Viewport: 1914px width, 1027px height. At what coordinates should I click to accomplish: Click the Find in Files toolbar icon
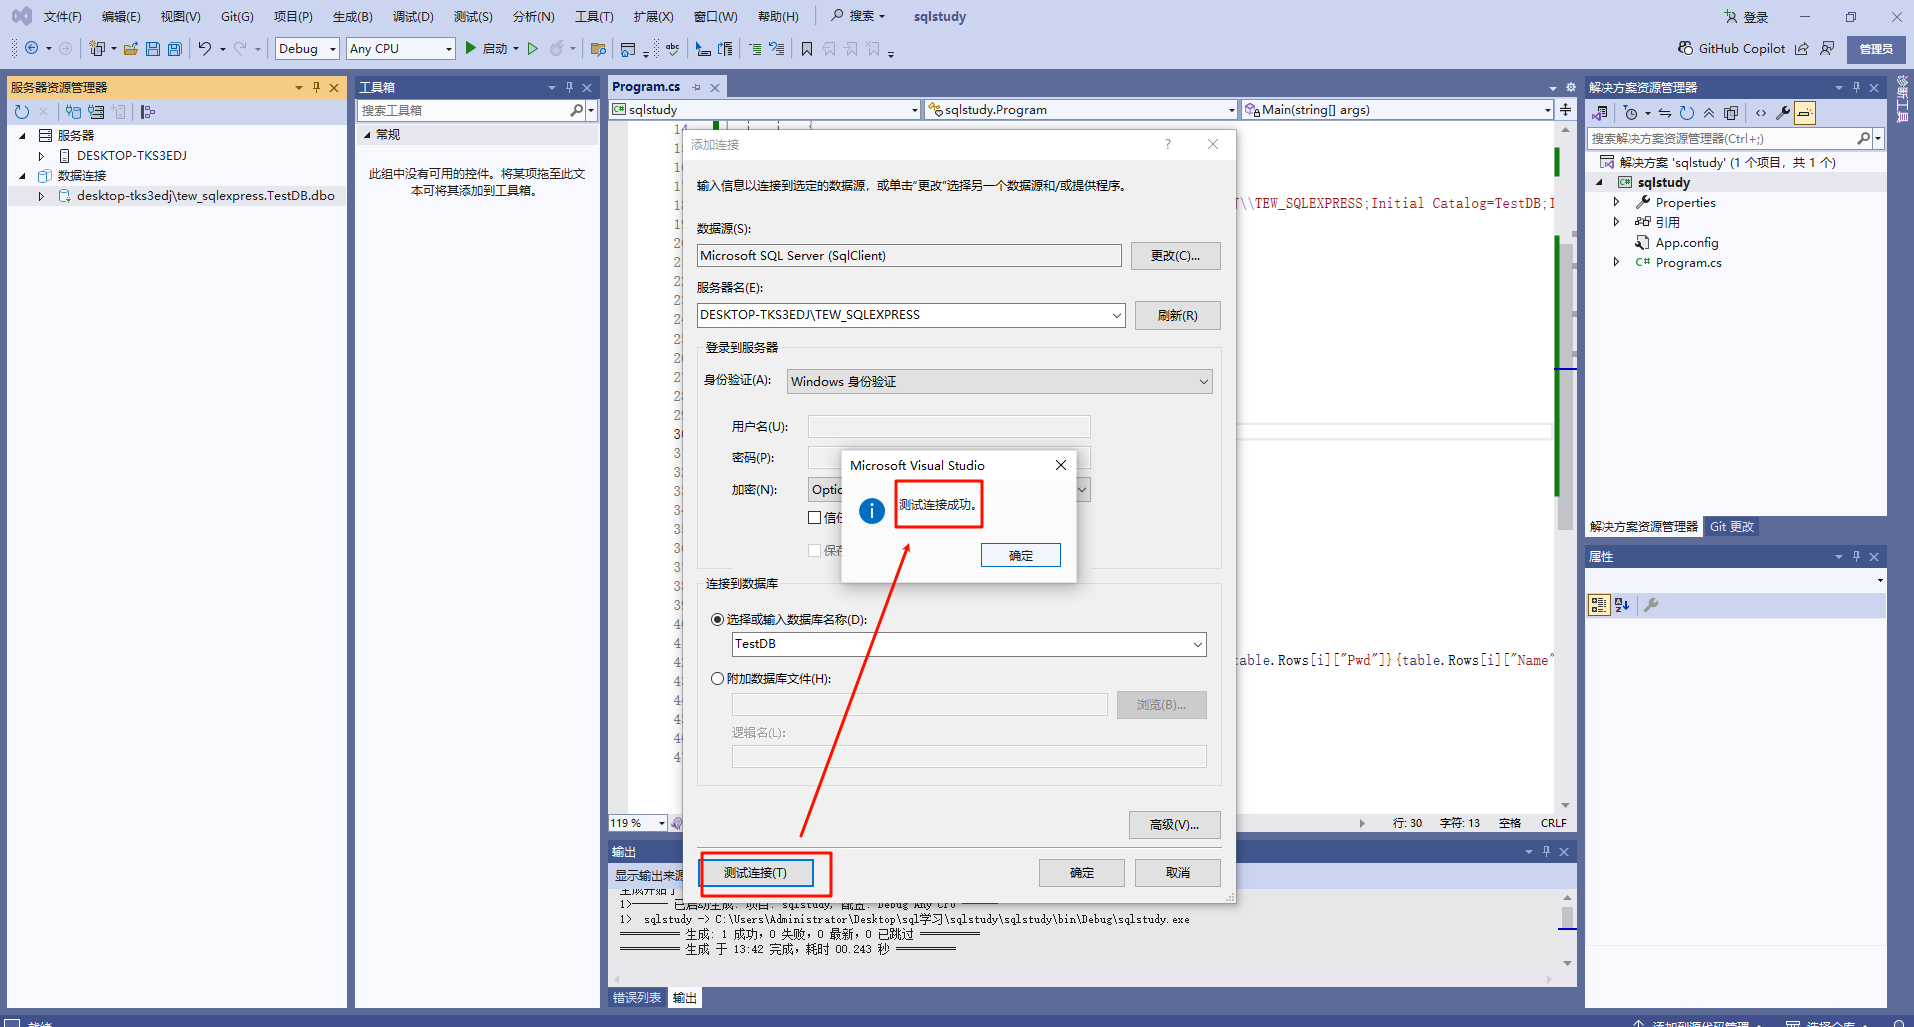pyautogui.click(x=598, y=48)
